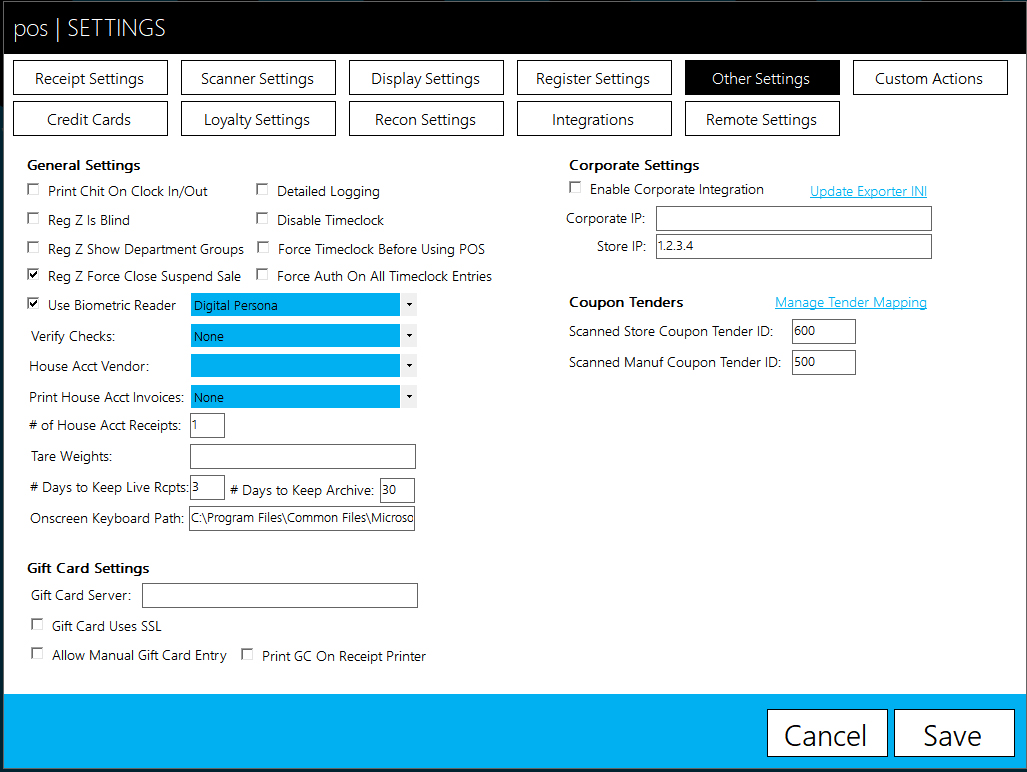
Task: Open the Receipt Settings tab
Action: point(90,78)
